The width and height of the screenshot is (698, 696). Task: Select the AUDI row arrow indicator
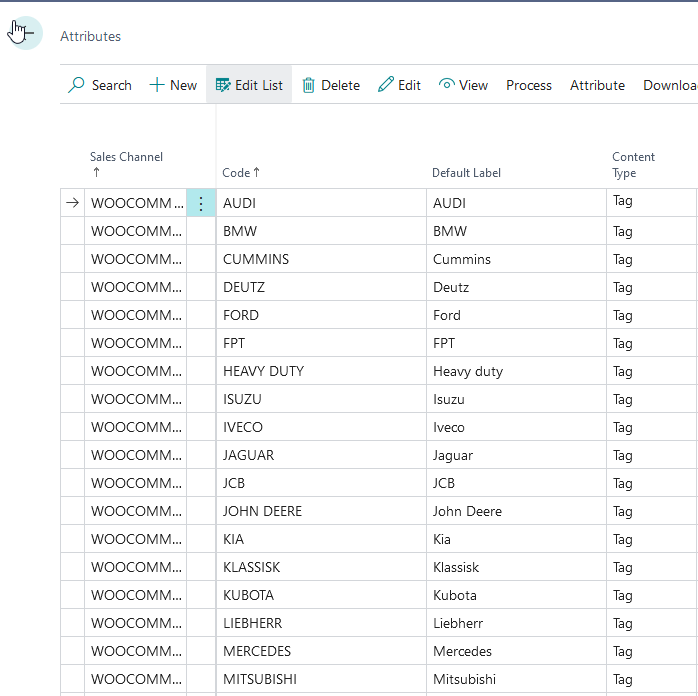[x=73, y=203]
